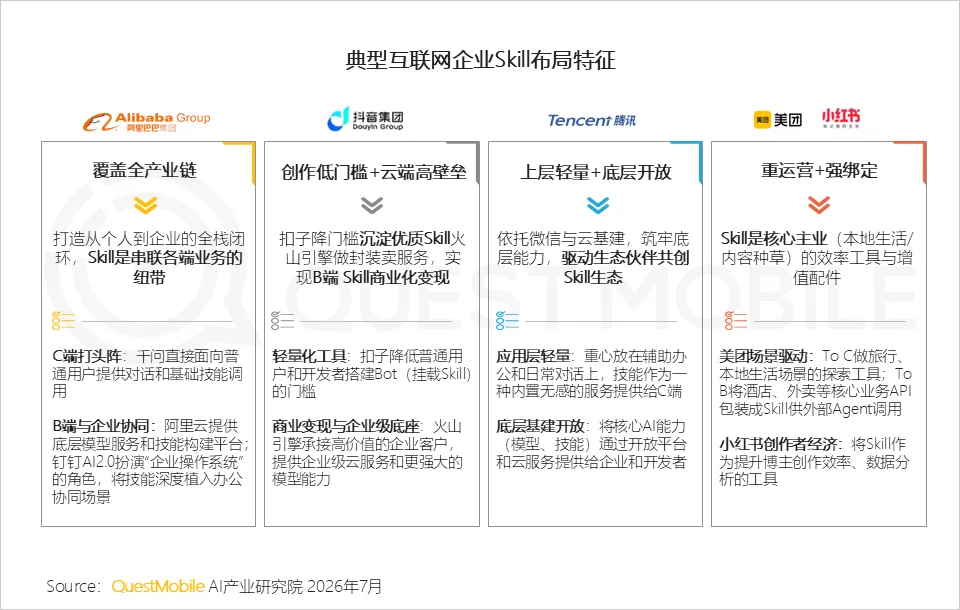Click the yellow list icon under Alibaba
The image size is (960, 610).
pyautogui.click(x=63, y=321)
